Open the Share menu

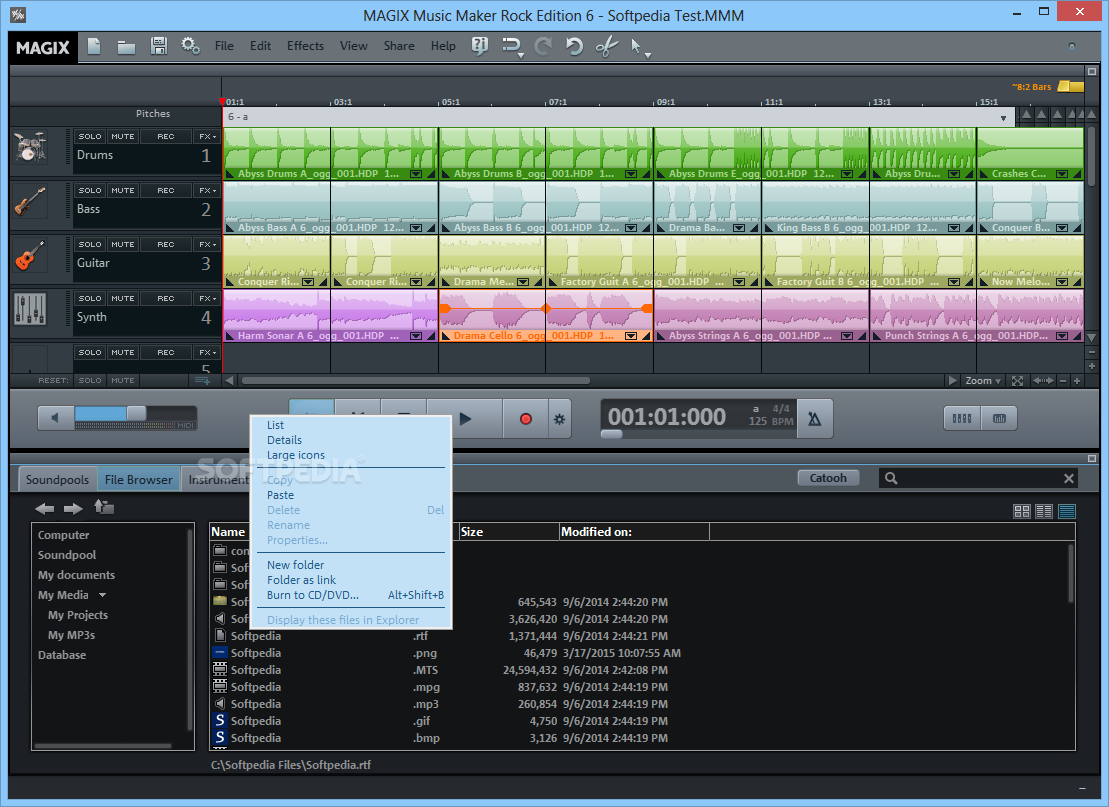click(399, 45)
